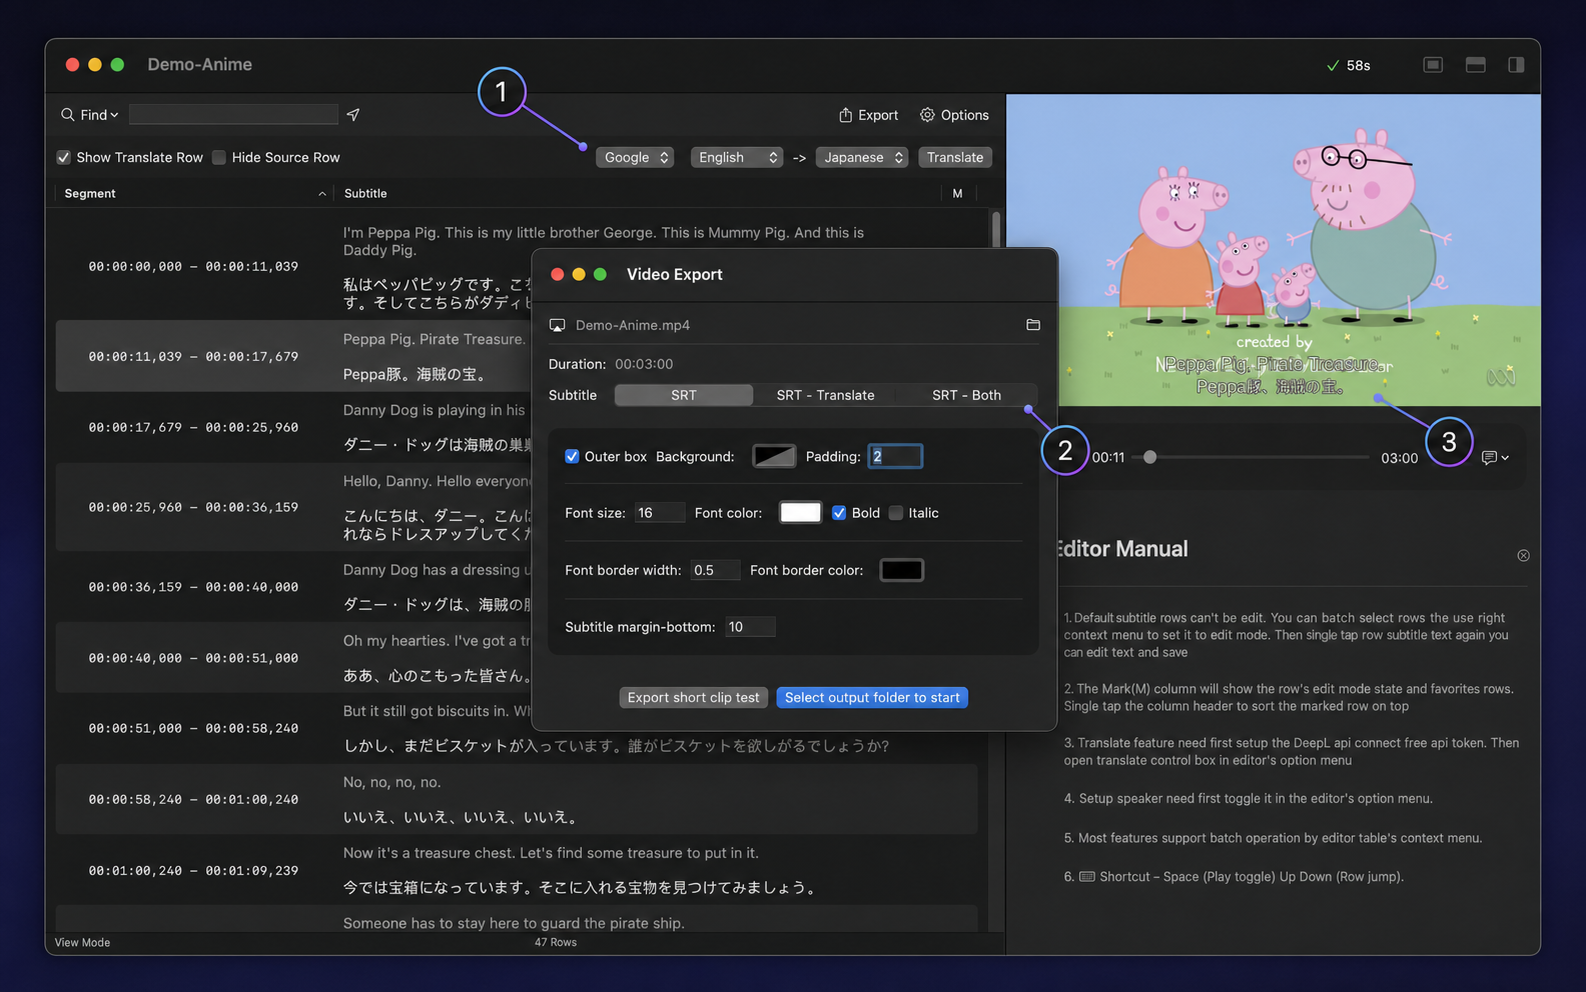The width and height of the screenshot is (1586, 992).
Task: Click the subtitle table scrollbar
Action: click(x=996, y=230)
